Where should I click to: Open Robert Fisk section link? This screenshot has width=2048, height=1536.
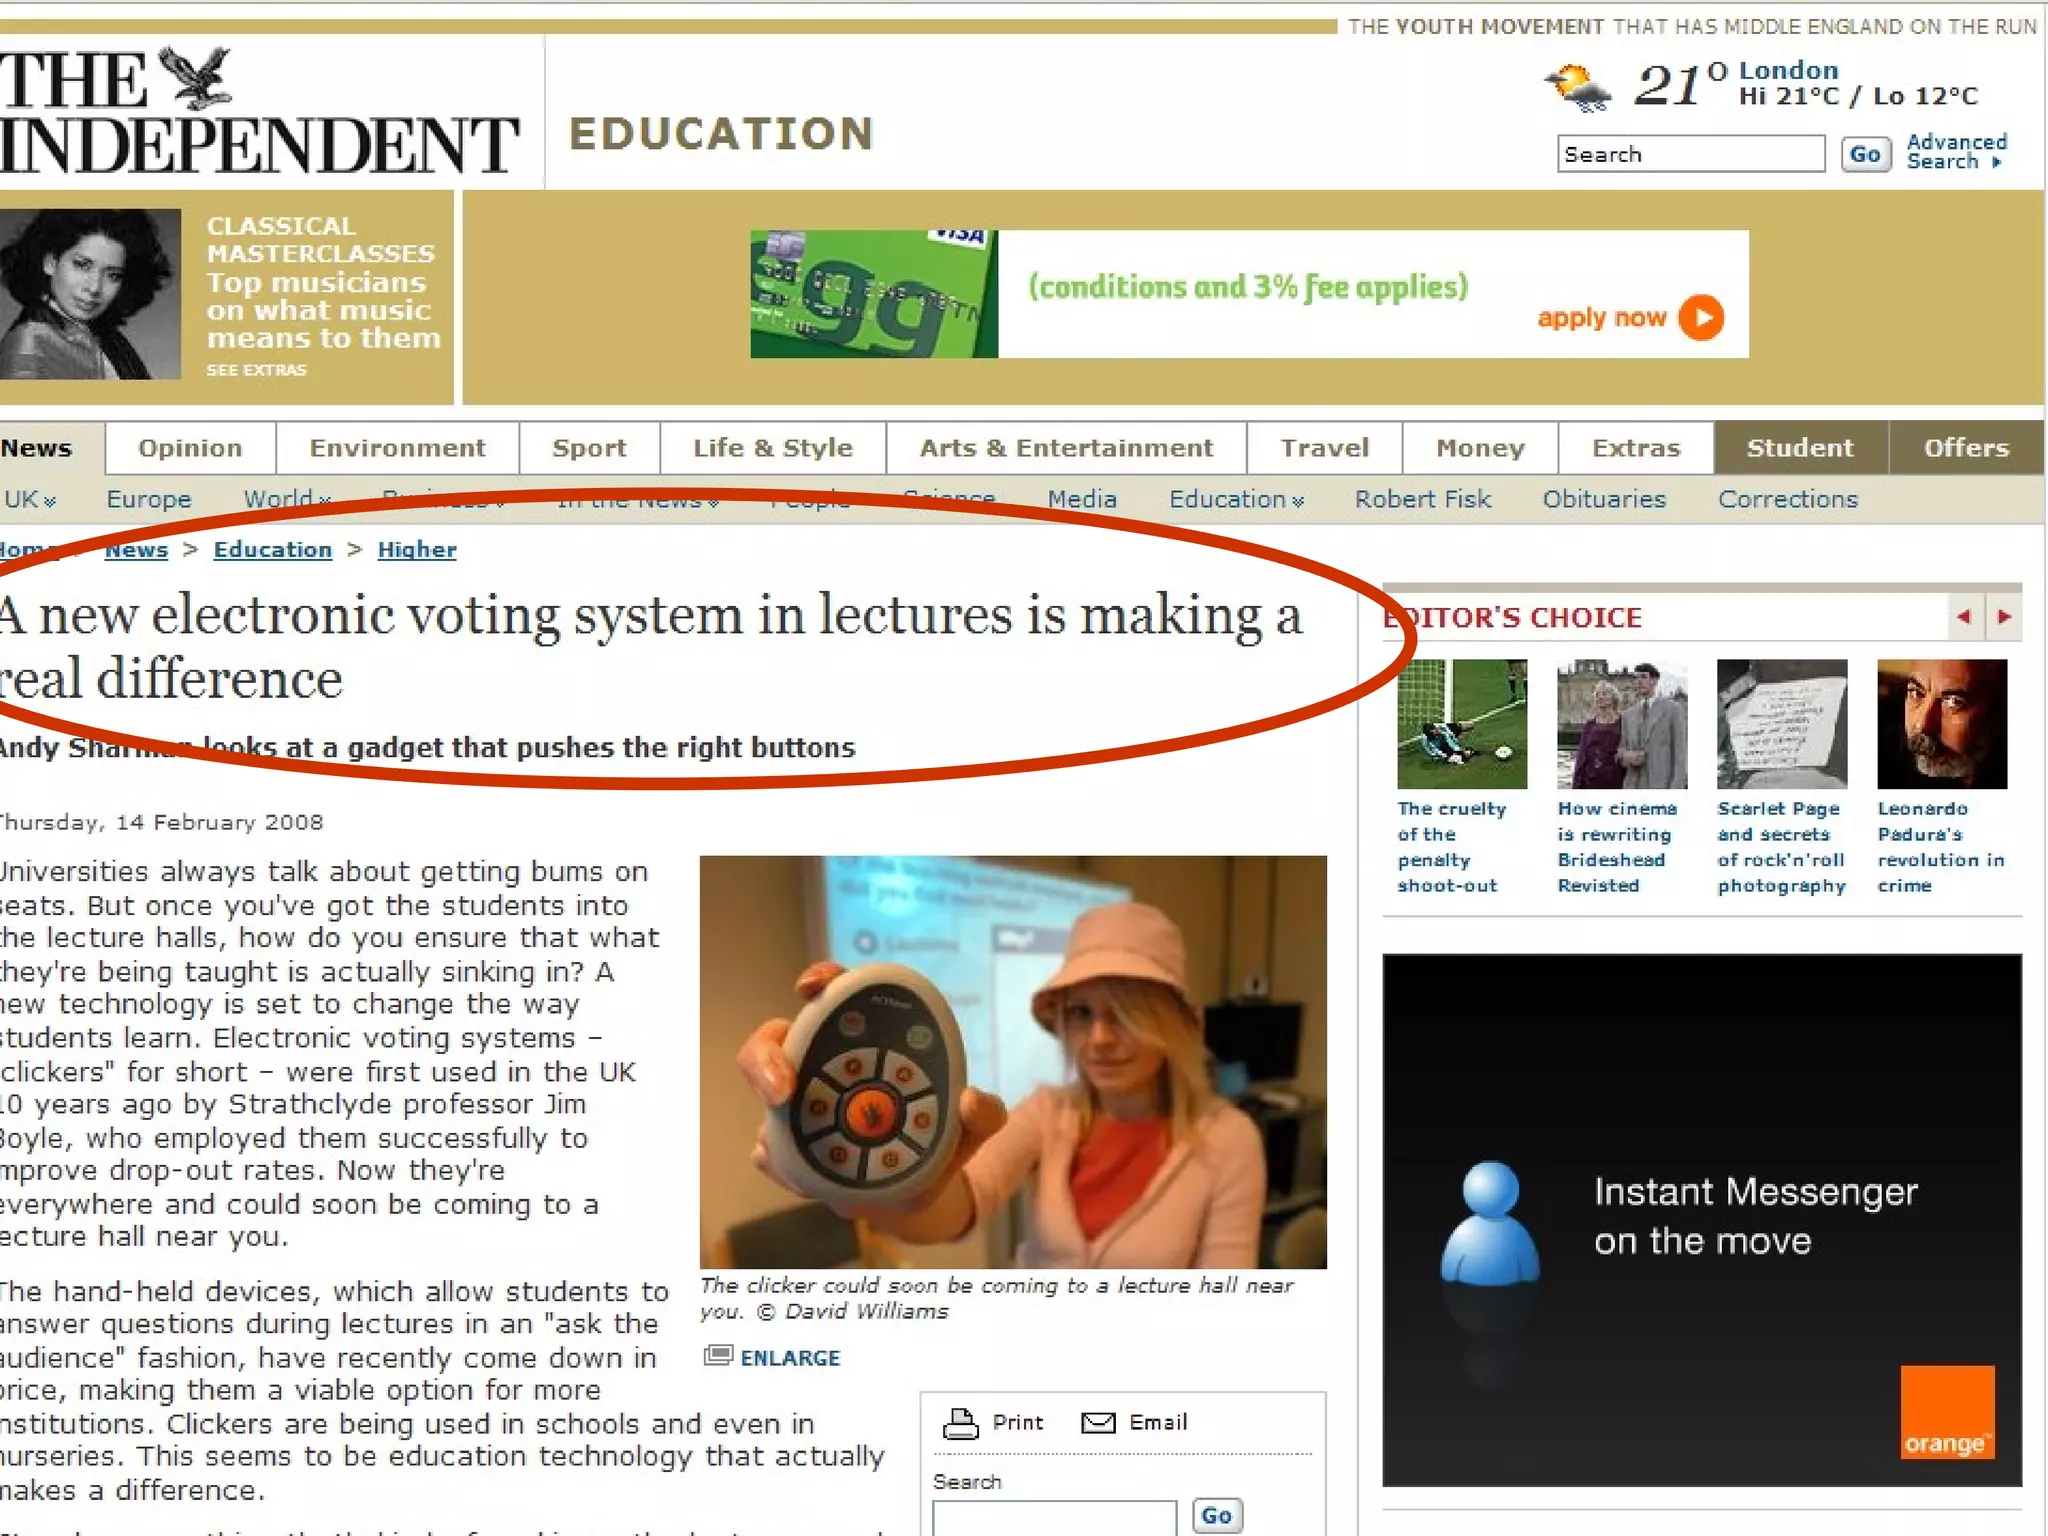pyautogui.click(x=1422, y=500)
